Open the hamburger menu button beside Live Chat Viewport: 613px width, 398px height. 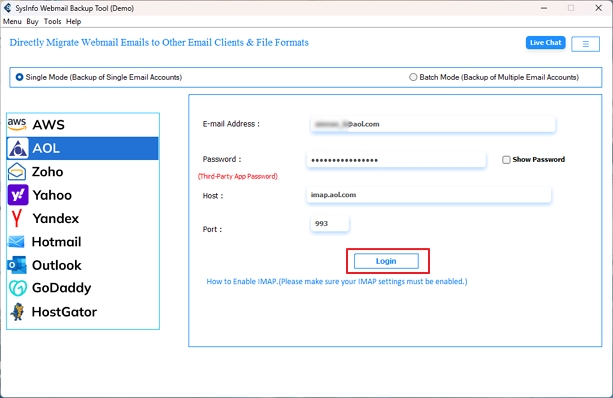point(585,44)
